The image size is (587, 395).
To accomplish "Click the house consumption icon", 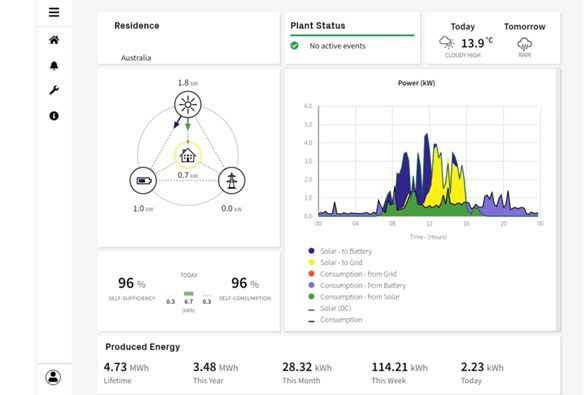I will 188,155.
